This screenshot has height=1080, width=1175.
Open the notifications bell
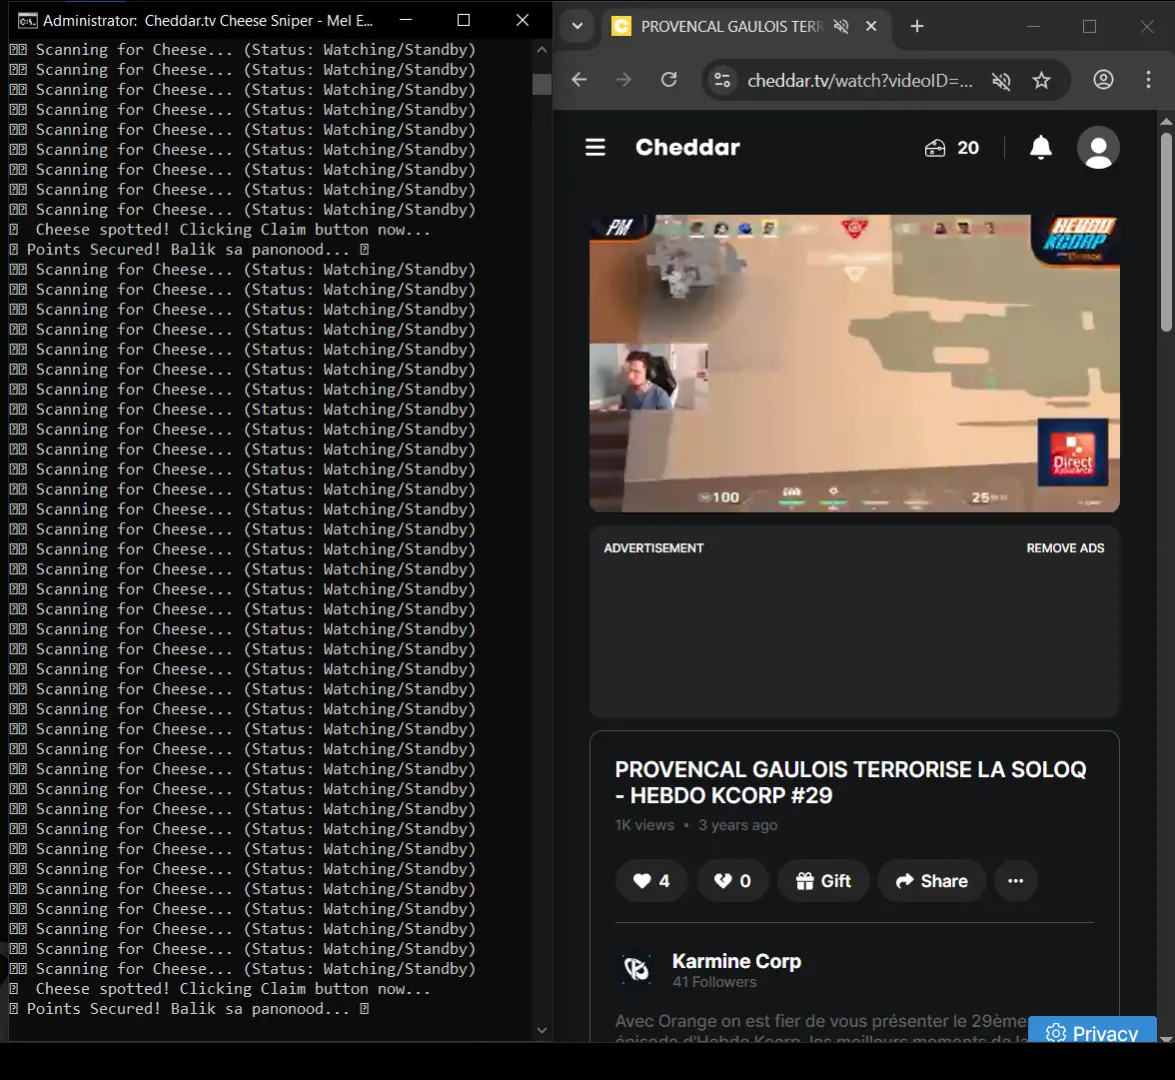coord(1040,148)
